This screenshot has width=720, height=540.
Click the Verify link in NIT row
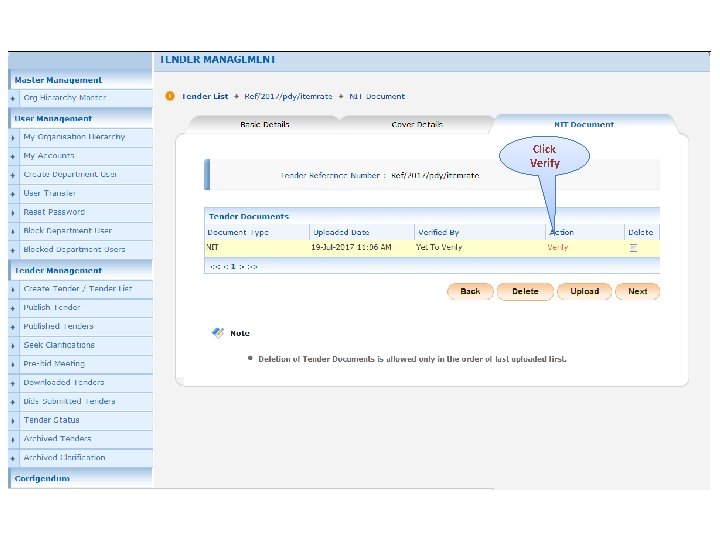pyautogui.click(x=557, y=248)
